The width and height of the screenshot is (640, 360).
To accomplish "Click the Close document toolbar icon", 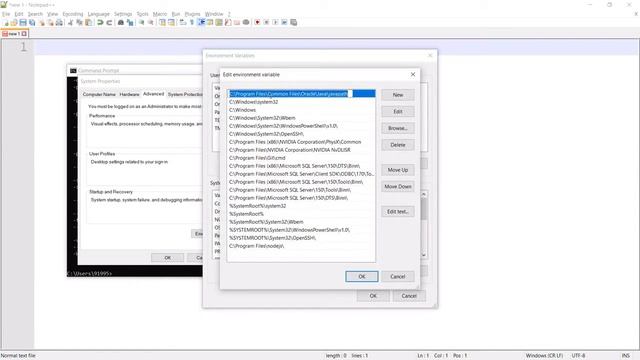I will [x=42, y=22].
